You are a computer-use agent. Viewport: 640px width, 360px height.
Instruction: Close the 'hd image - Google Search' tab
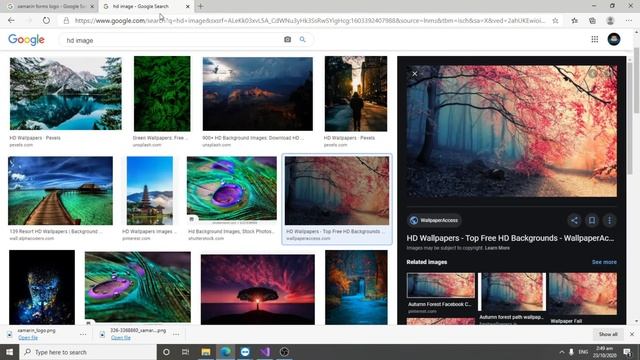tap(188, 7)
